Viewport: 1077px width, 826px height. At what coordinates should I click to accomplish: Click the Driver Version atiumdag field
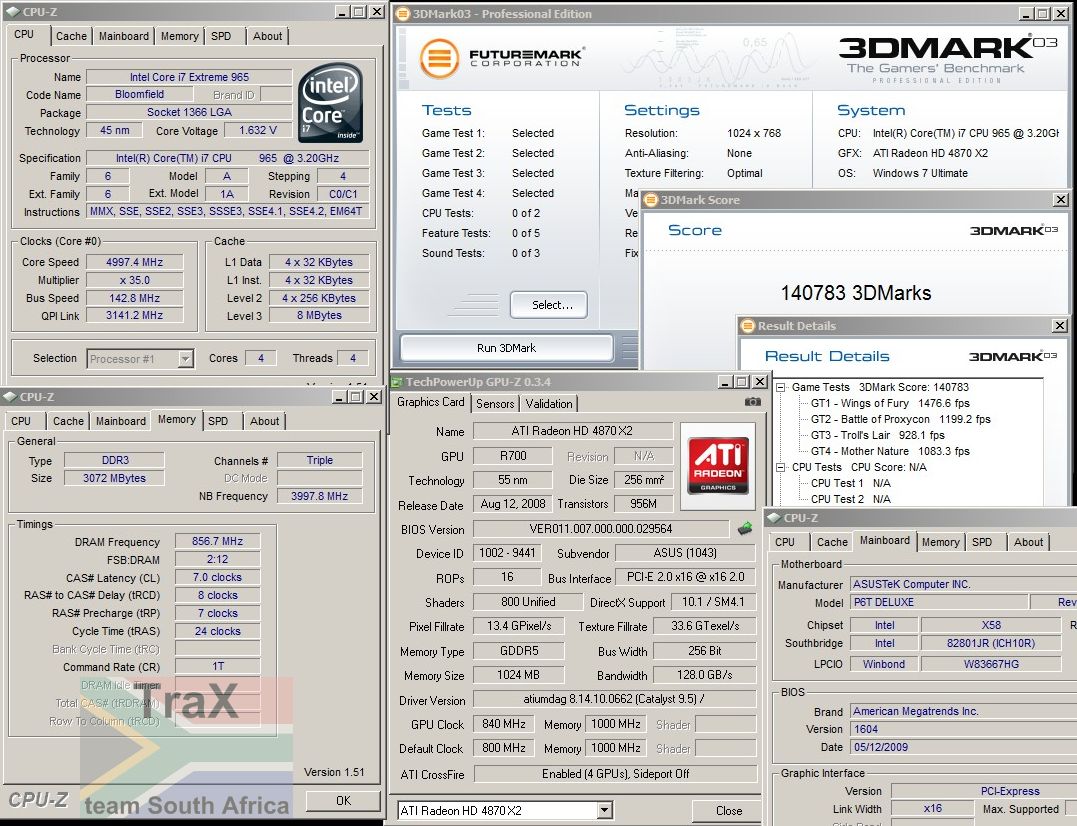click(x=615, y=699)
